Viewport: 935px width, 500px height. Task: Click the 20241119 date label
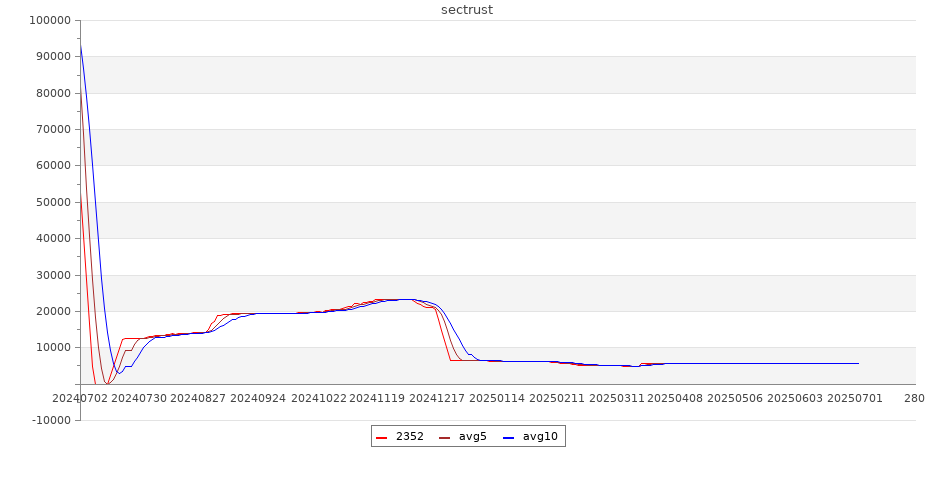(x=377, y=398)
